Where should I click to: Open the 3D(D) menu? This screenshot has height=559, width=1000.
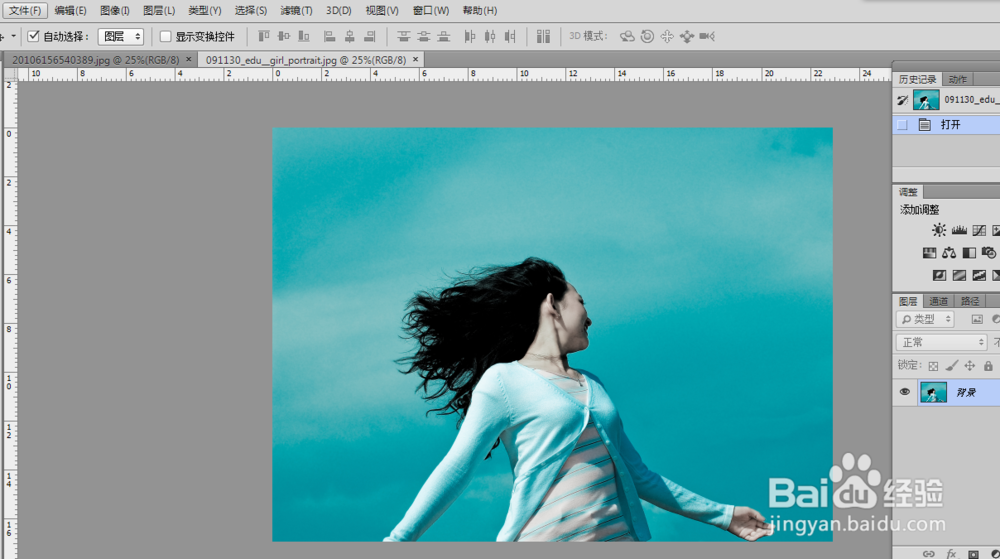339,10
